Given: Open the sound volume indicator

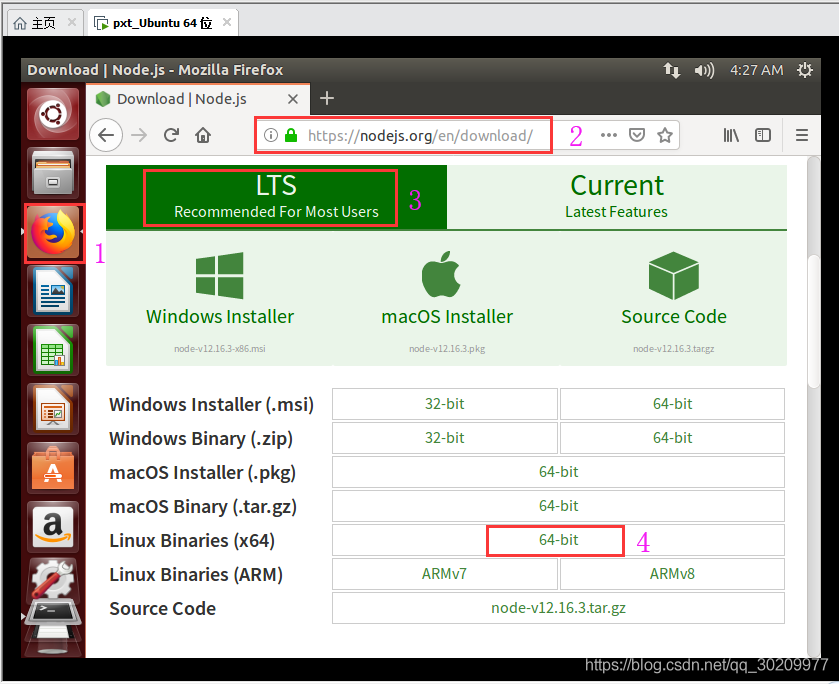Looking at the screenshot, I should (x=704, y=70).
